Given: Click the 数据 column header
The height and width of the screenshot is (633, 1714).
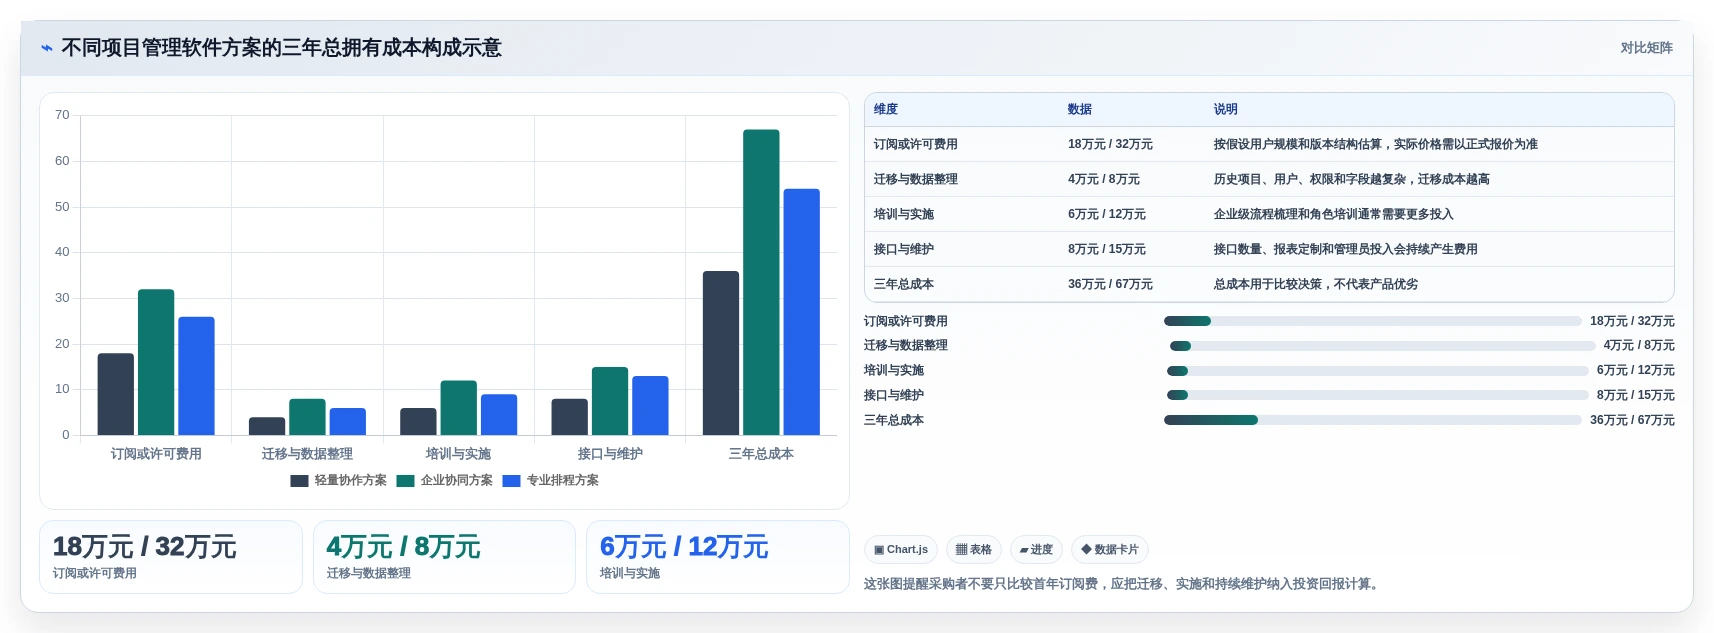Looking at the screenshot, I should [x=1080, y=109].
